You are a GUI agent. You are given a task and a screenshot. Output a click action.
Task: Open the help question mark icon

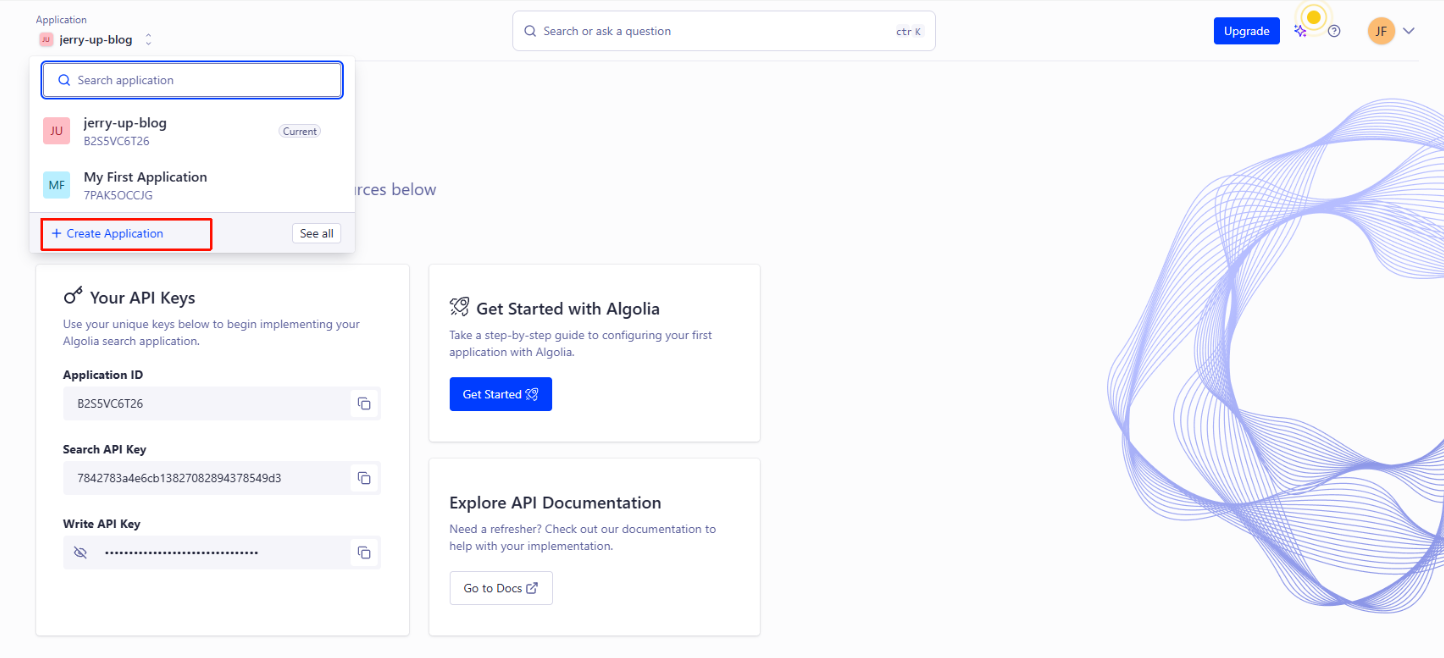click(1334, 31)
